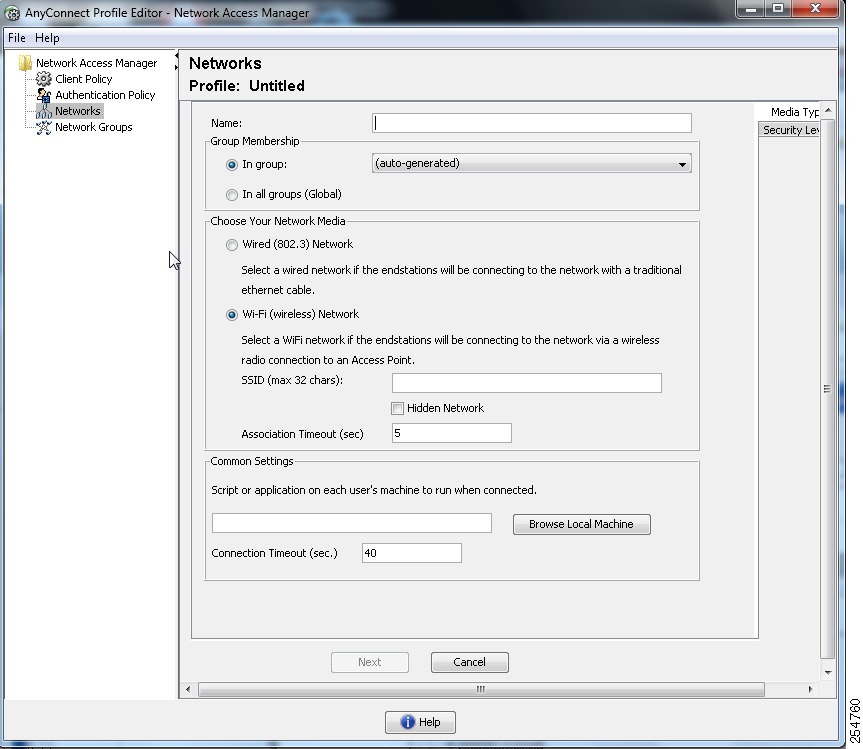Click the Security Level step tab
The width and height of the screenshot is (863, 749).
pos(789,130)
